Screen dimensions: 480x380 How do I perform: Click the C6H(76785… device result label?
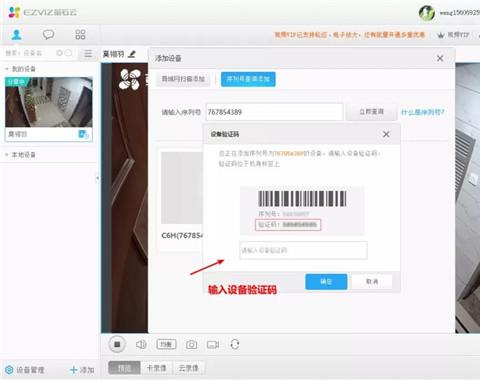pos(182,235)
